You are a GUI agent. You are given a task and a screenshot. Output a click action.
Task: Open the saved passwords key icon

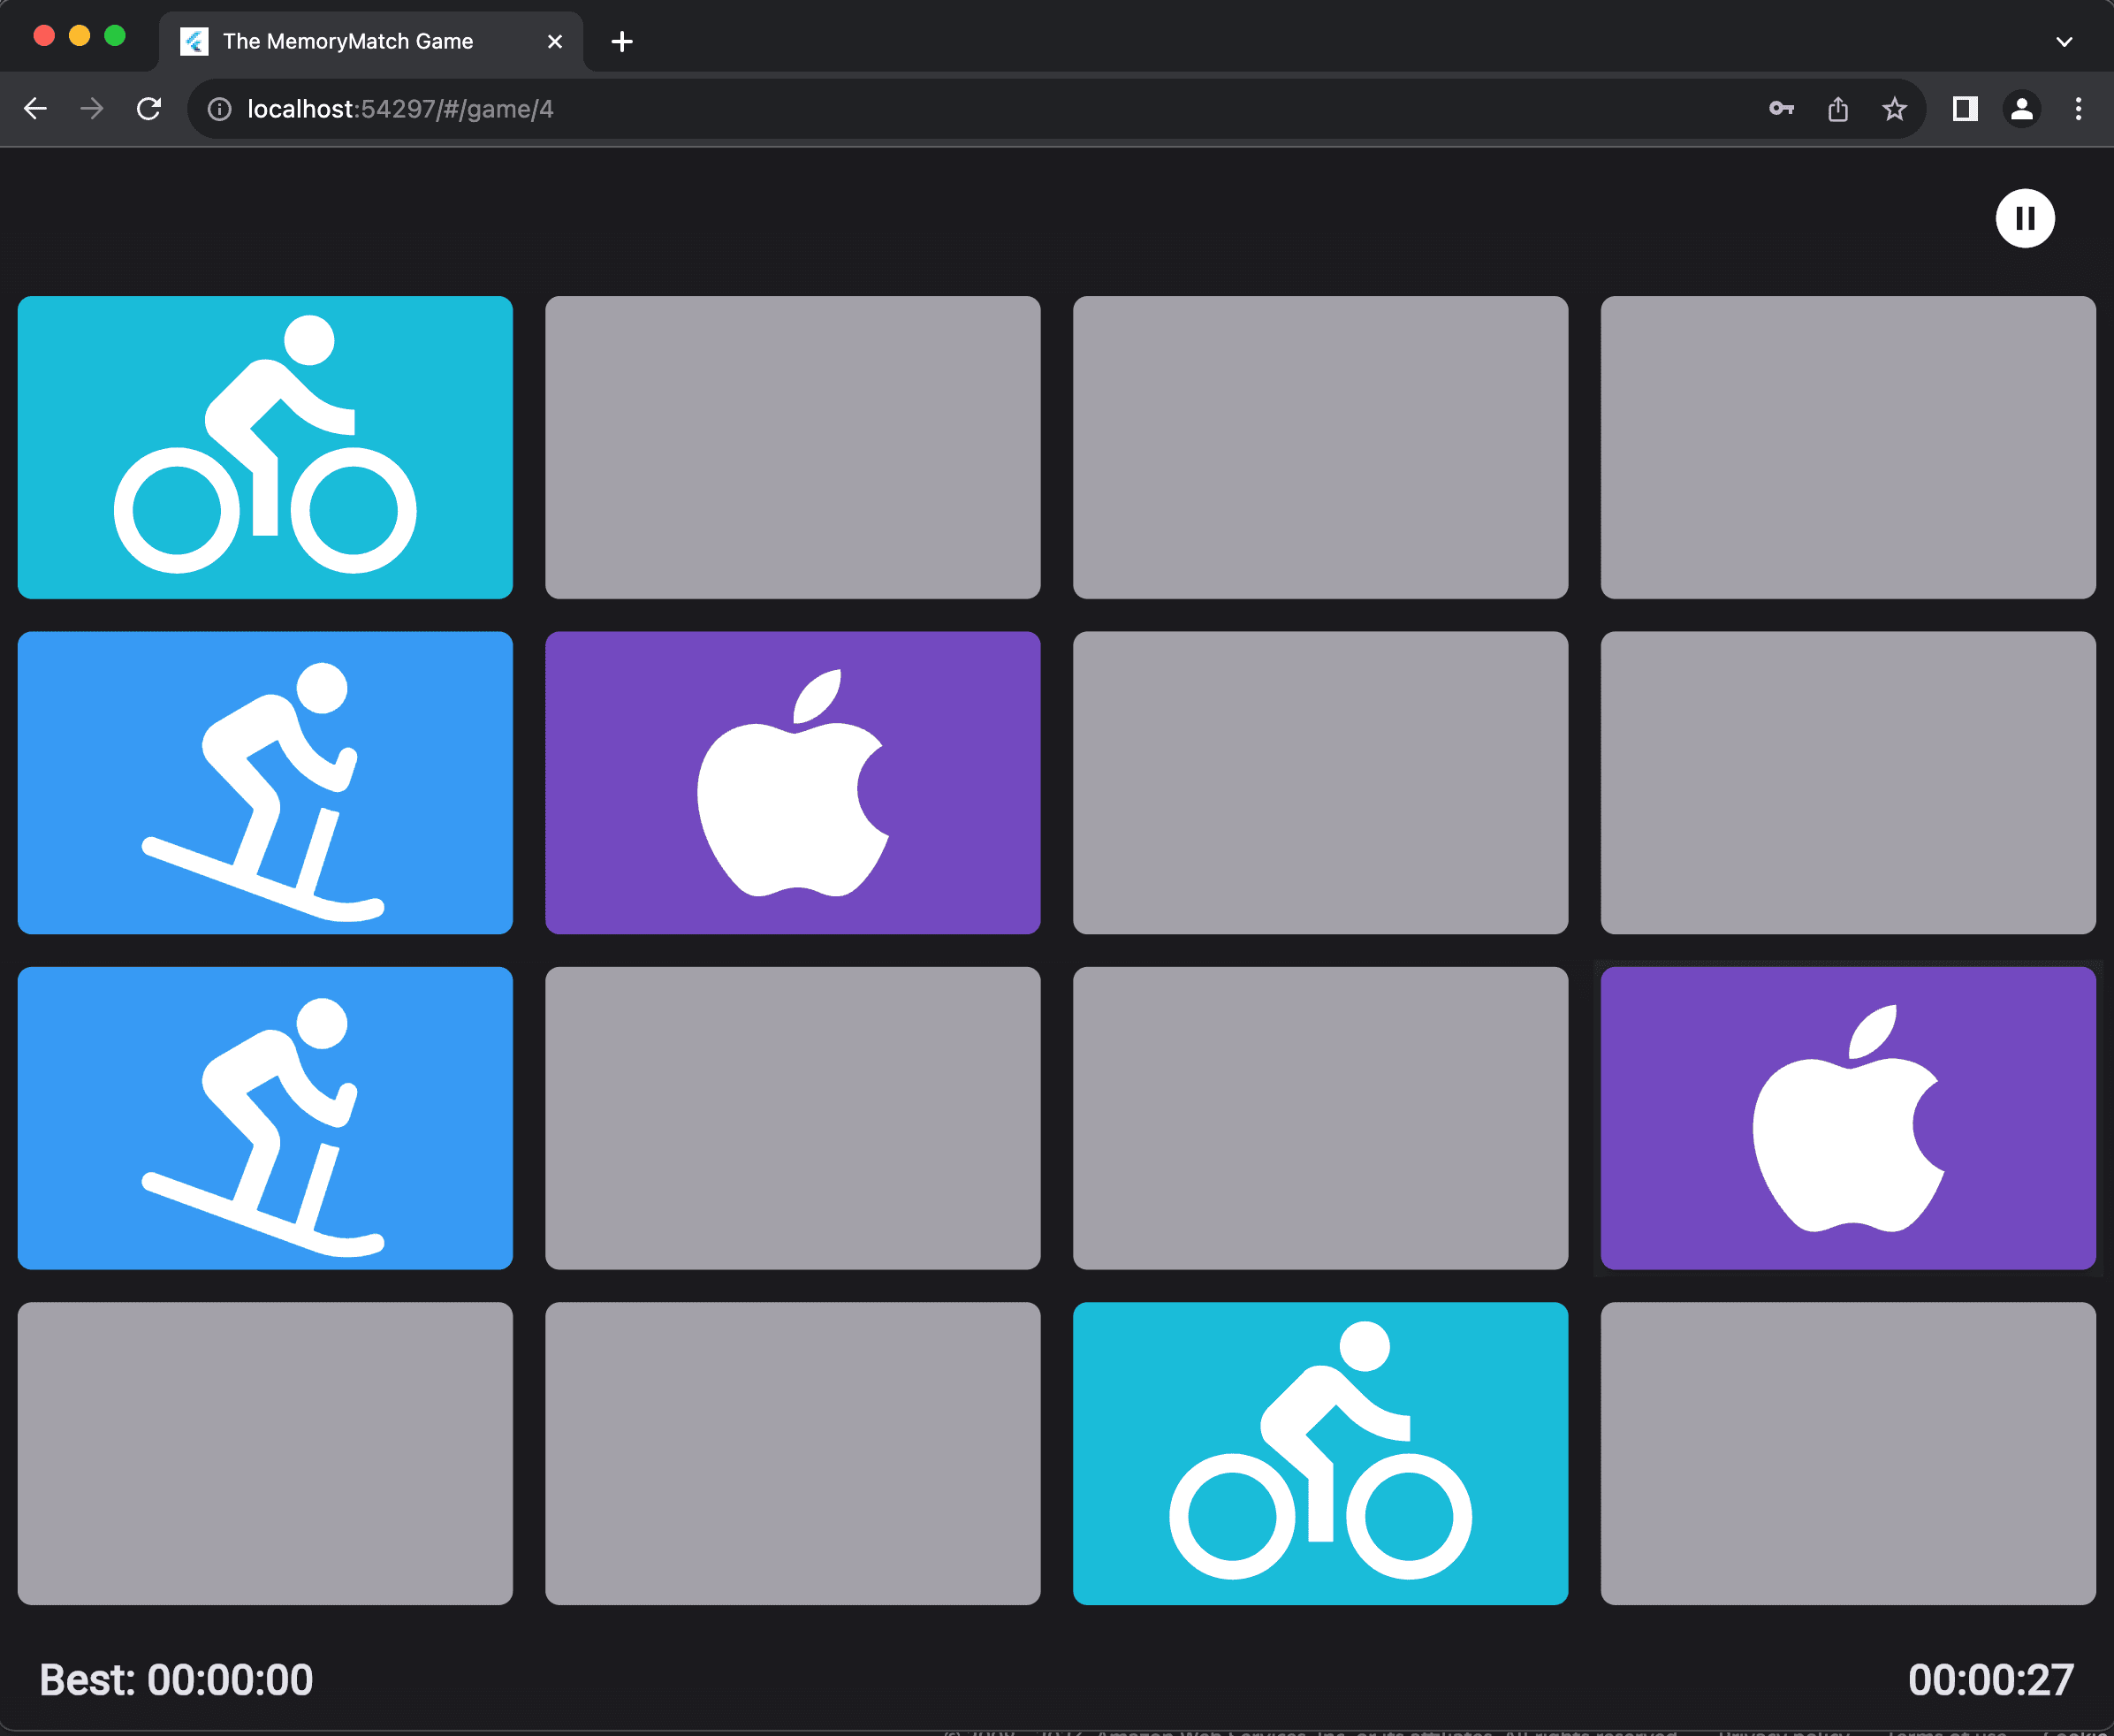(x=1781, y=109)
